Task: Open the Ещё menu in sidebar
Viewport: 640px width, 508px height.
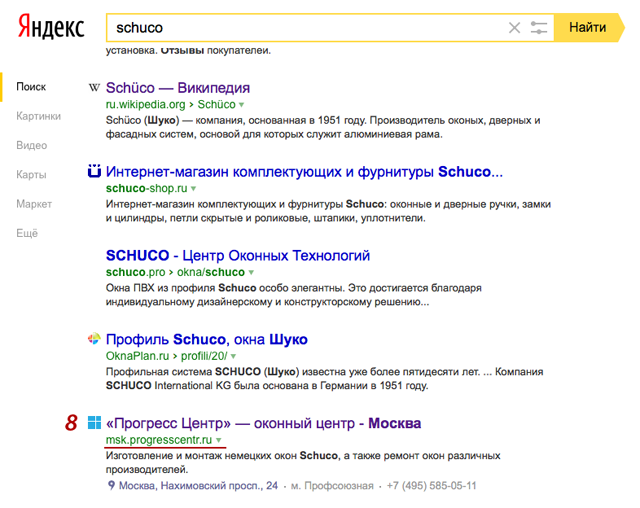Action: pyautogui.click(x=27, y=233)
